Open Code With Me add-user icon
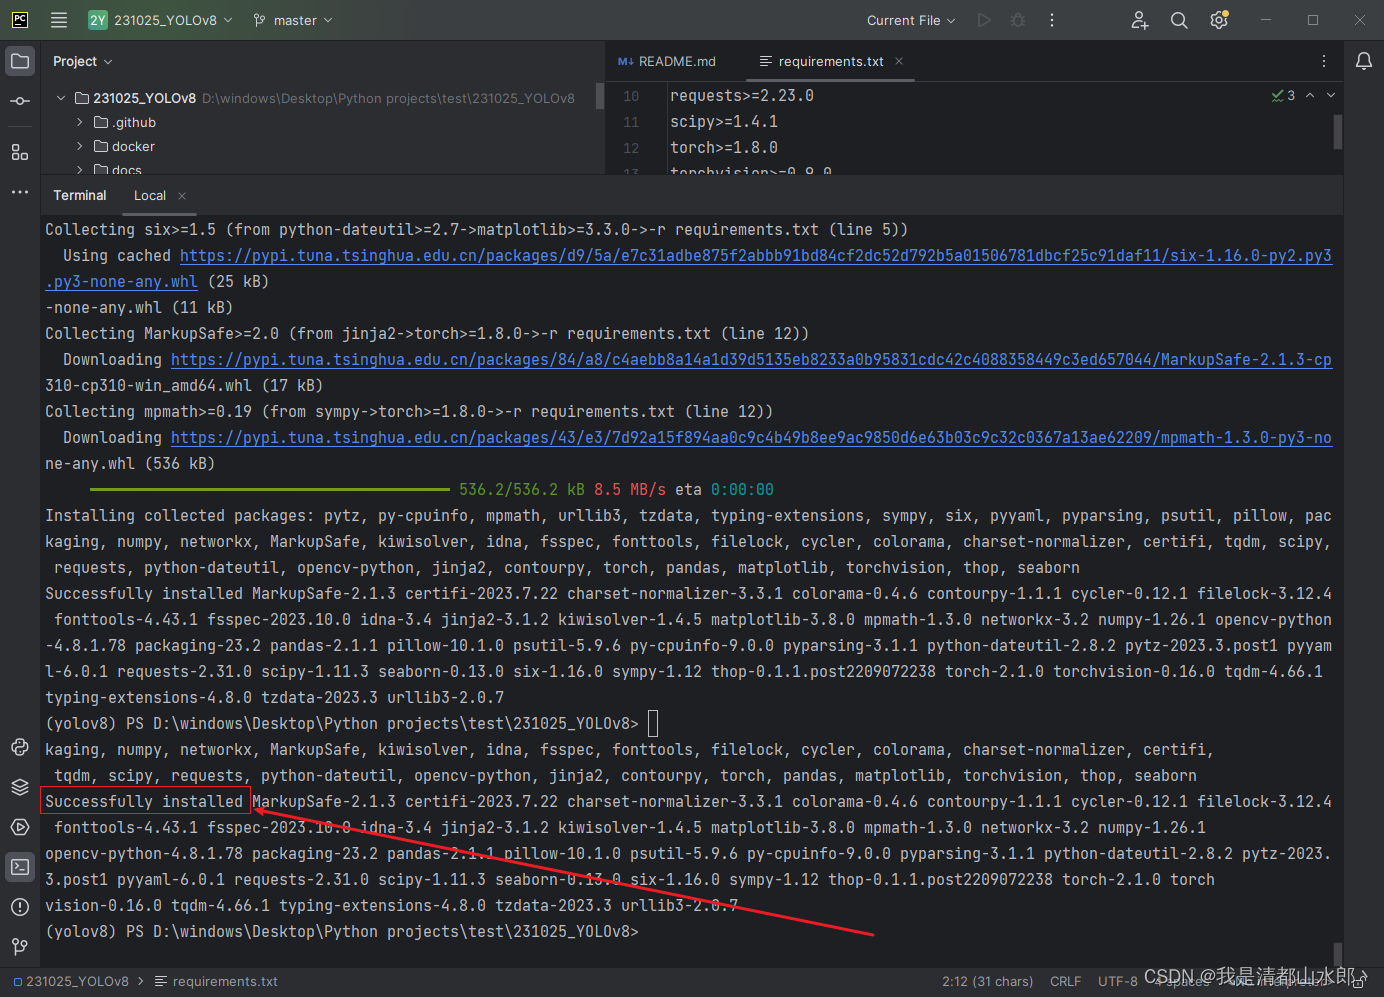The image size is (1384, 997). 1140,20
